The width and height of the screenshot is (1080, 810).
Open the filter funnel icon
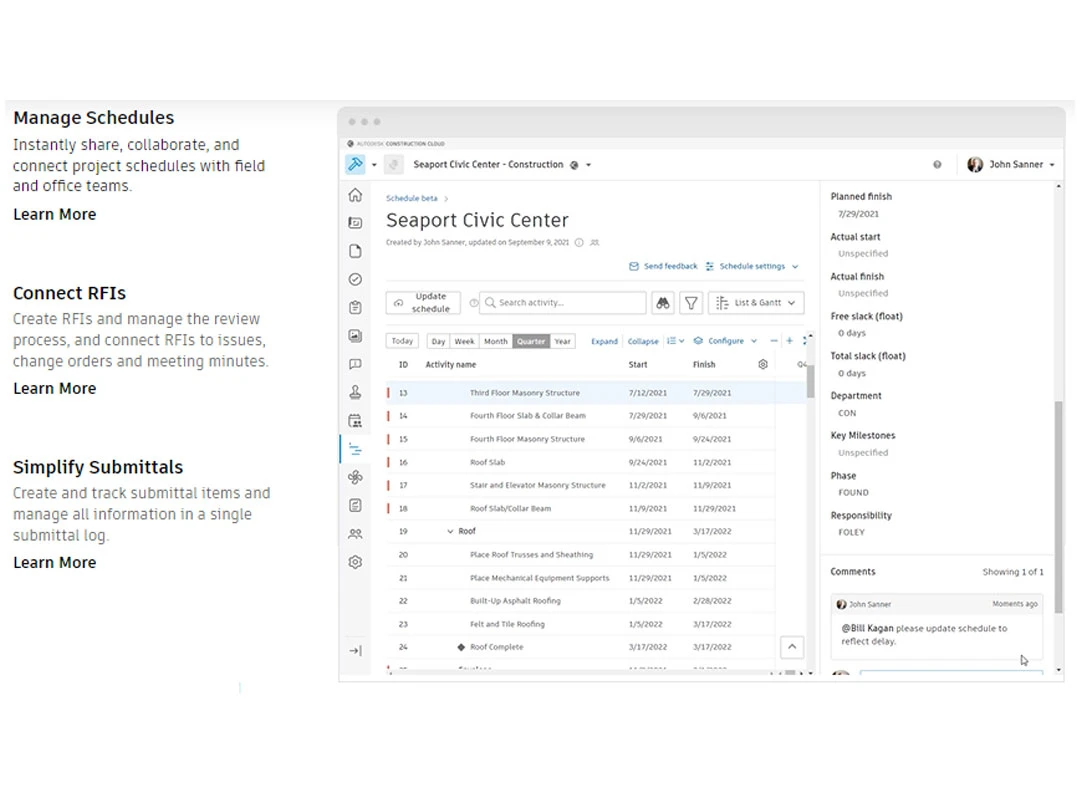[x=691, y=302]
